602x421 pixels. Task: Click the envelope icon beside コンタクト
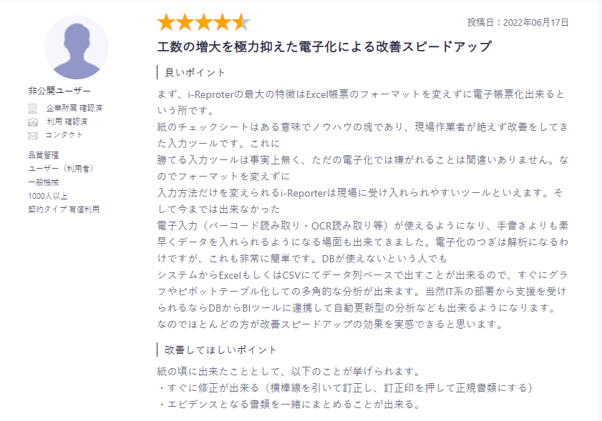click(33, 135)
